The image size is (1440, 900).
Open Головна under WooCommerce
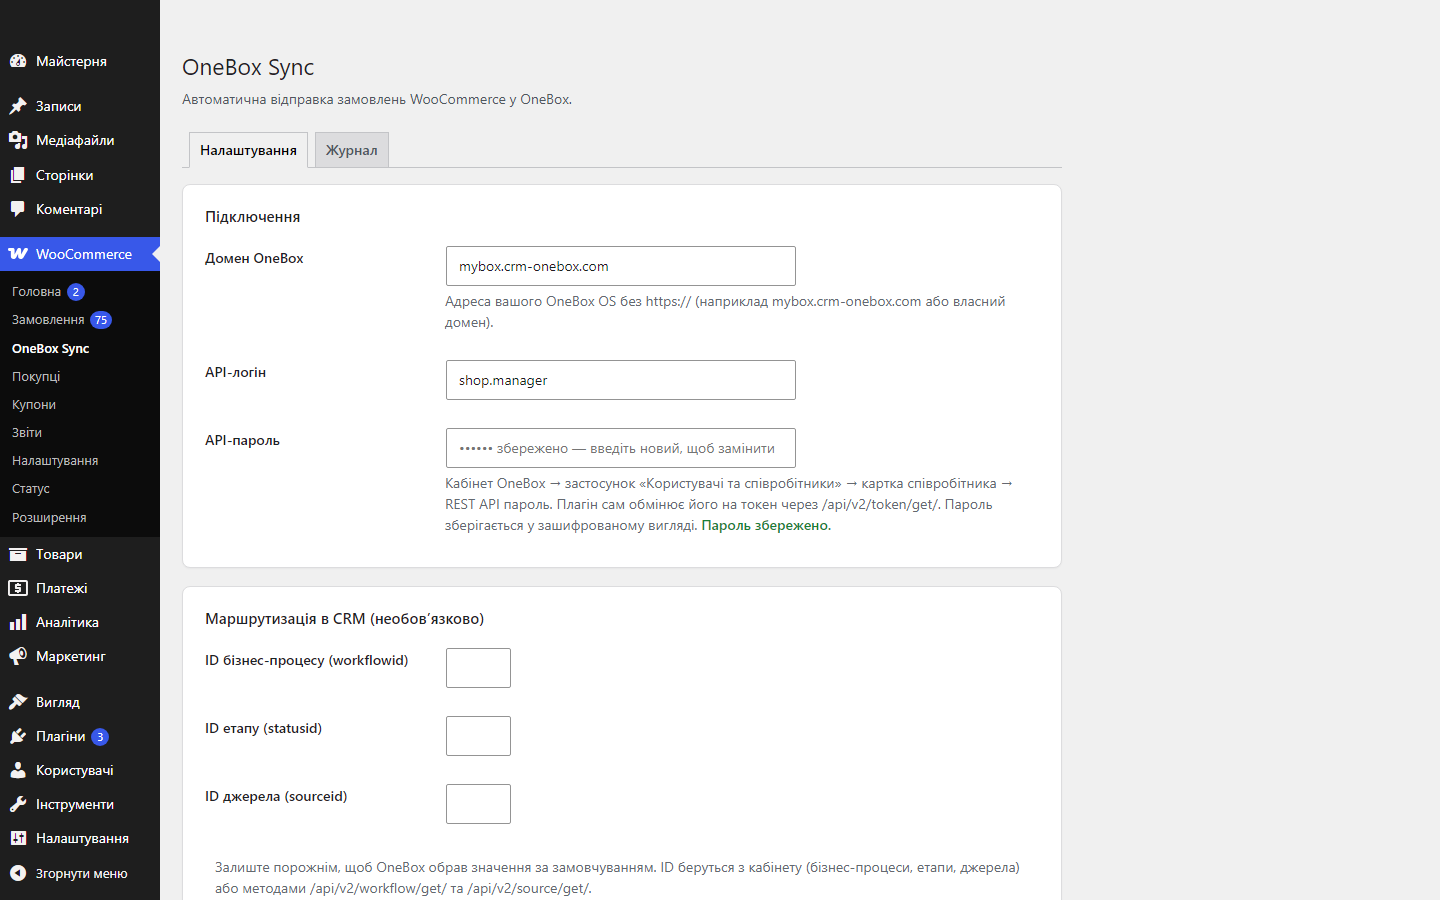click(36, 292)
